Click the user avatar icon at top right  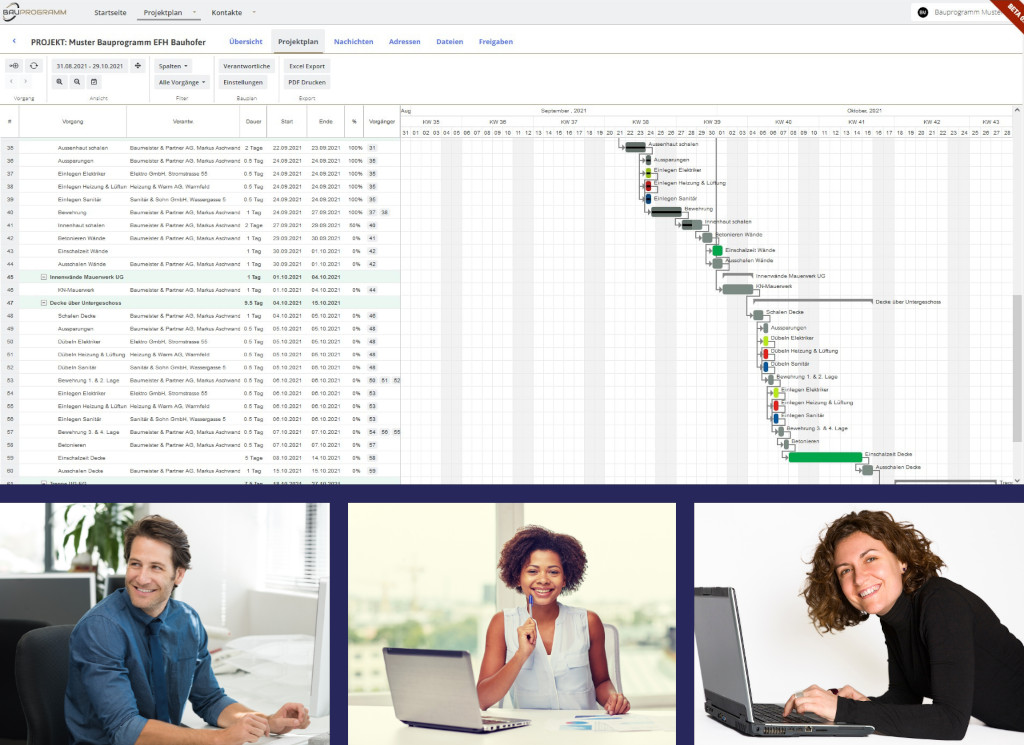(923, 13)
